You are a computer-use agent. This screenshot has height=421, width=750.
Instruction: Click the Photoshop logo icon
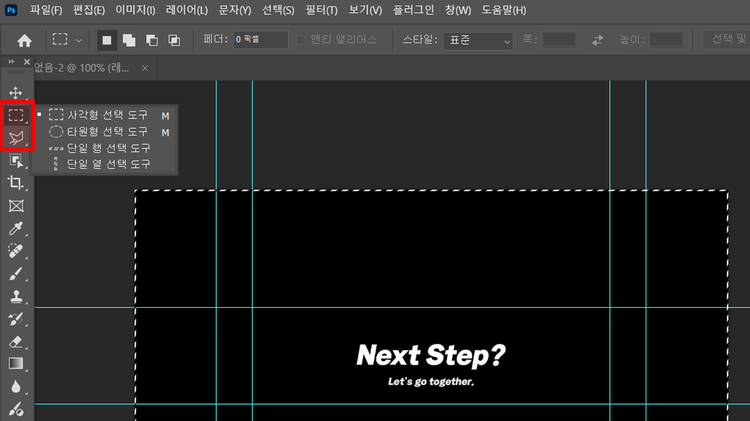[11, 10]
